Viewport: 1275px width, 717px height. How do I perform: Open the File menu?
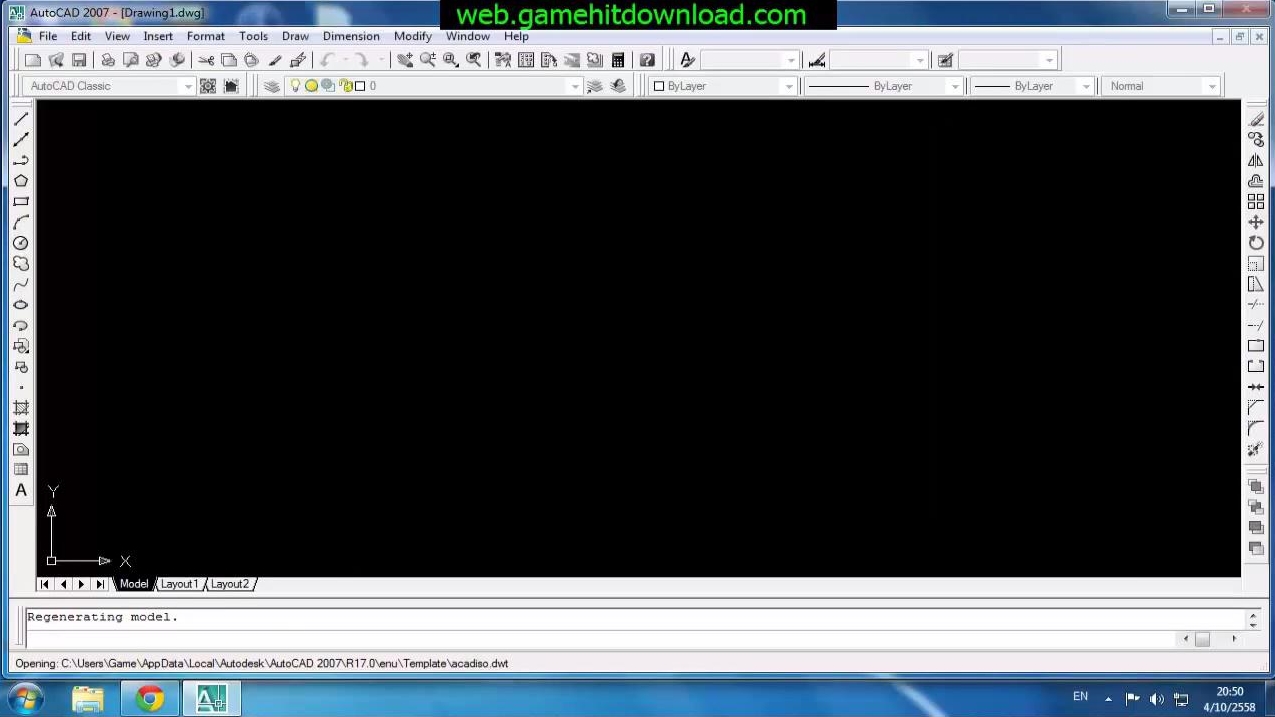(x=48, y=36)
